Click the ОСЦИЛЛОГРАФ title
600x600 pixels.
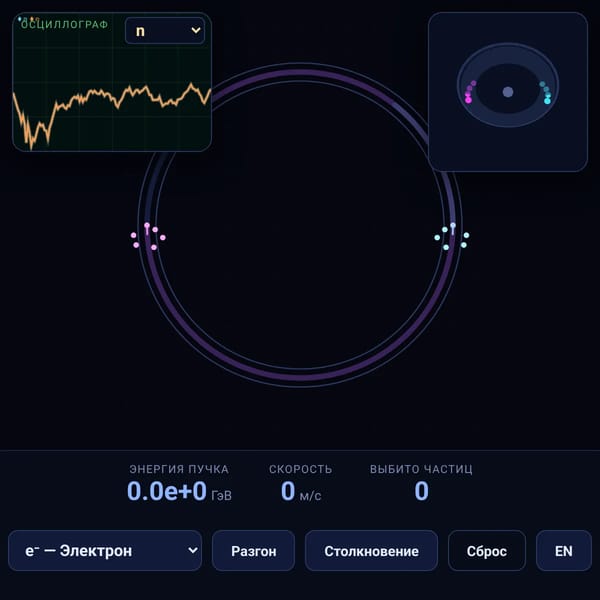pyautogui.click(x=64, y=24)
